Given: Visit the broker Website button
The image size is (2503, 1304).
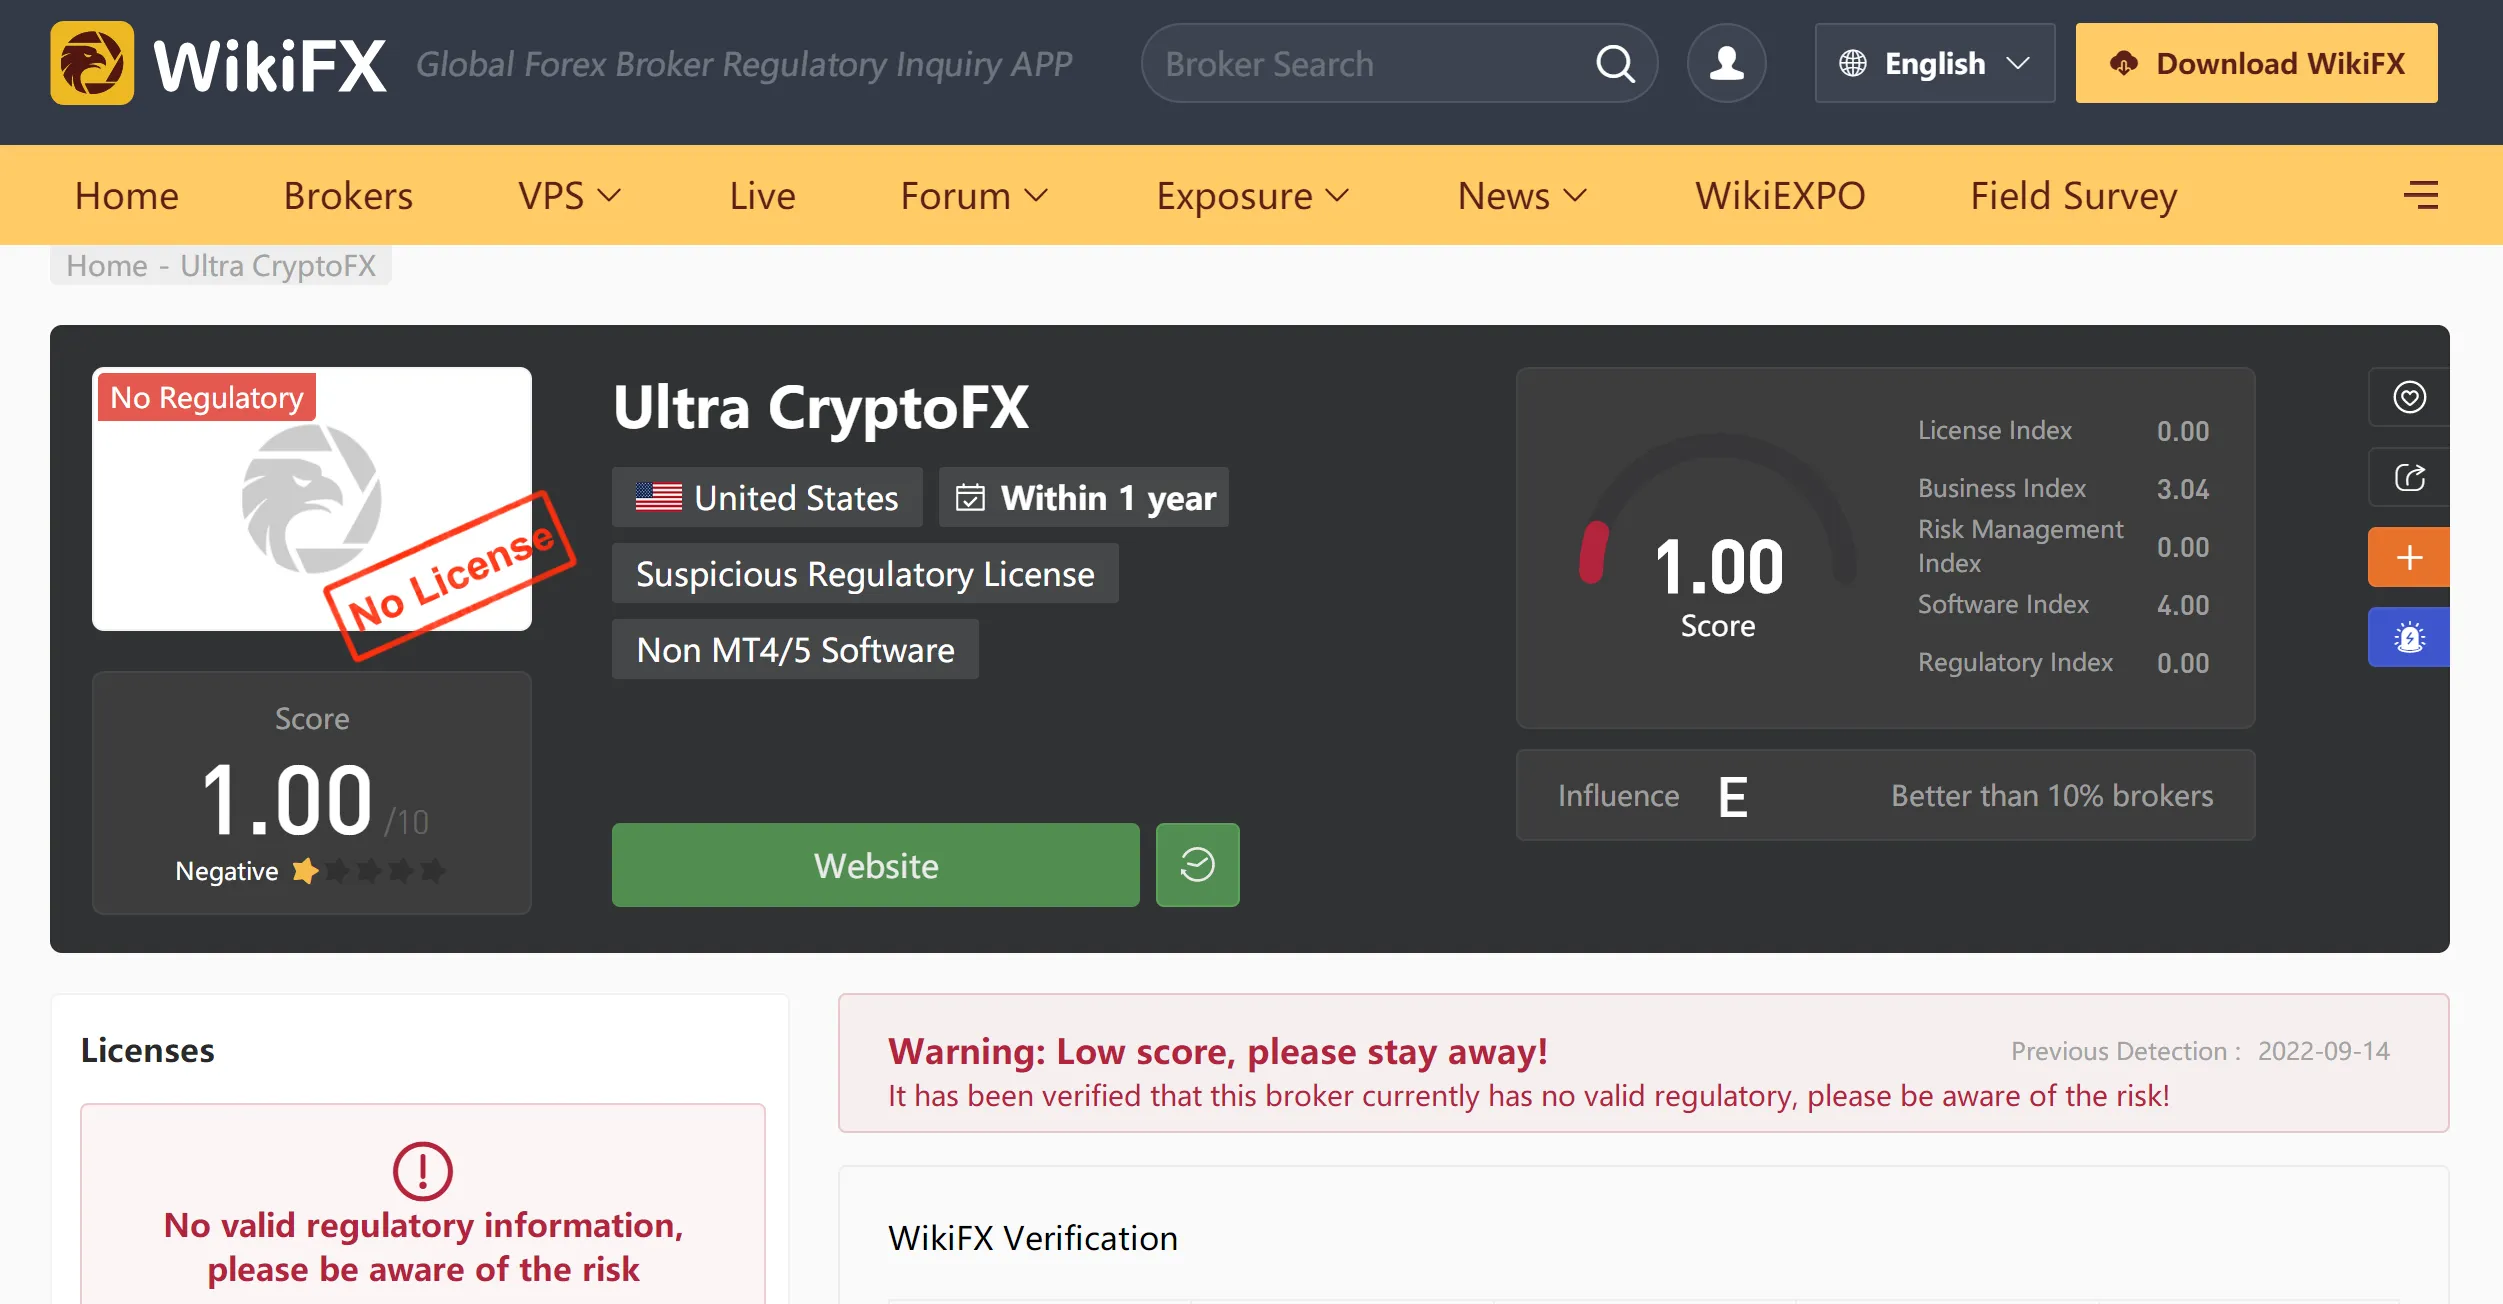Looking at the screenshot, I should 875,865.
